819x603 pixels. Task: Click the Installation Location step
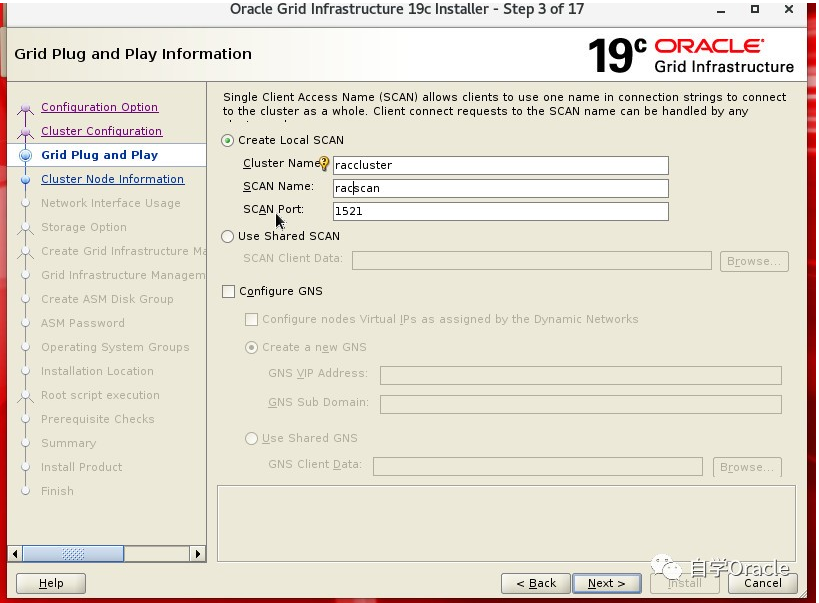coord(97,372)
